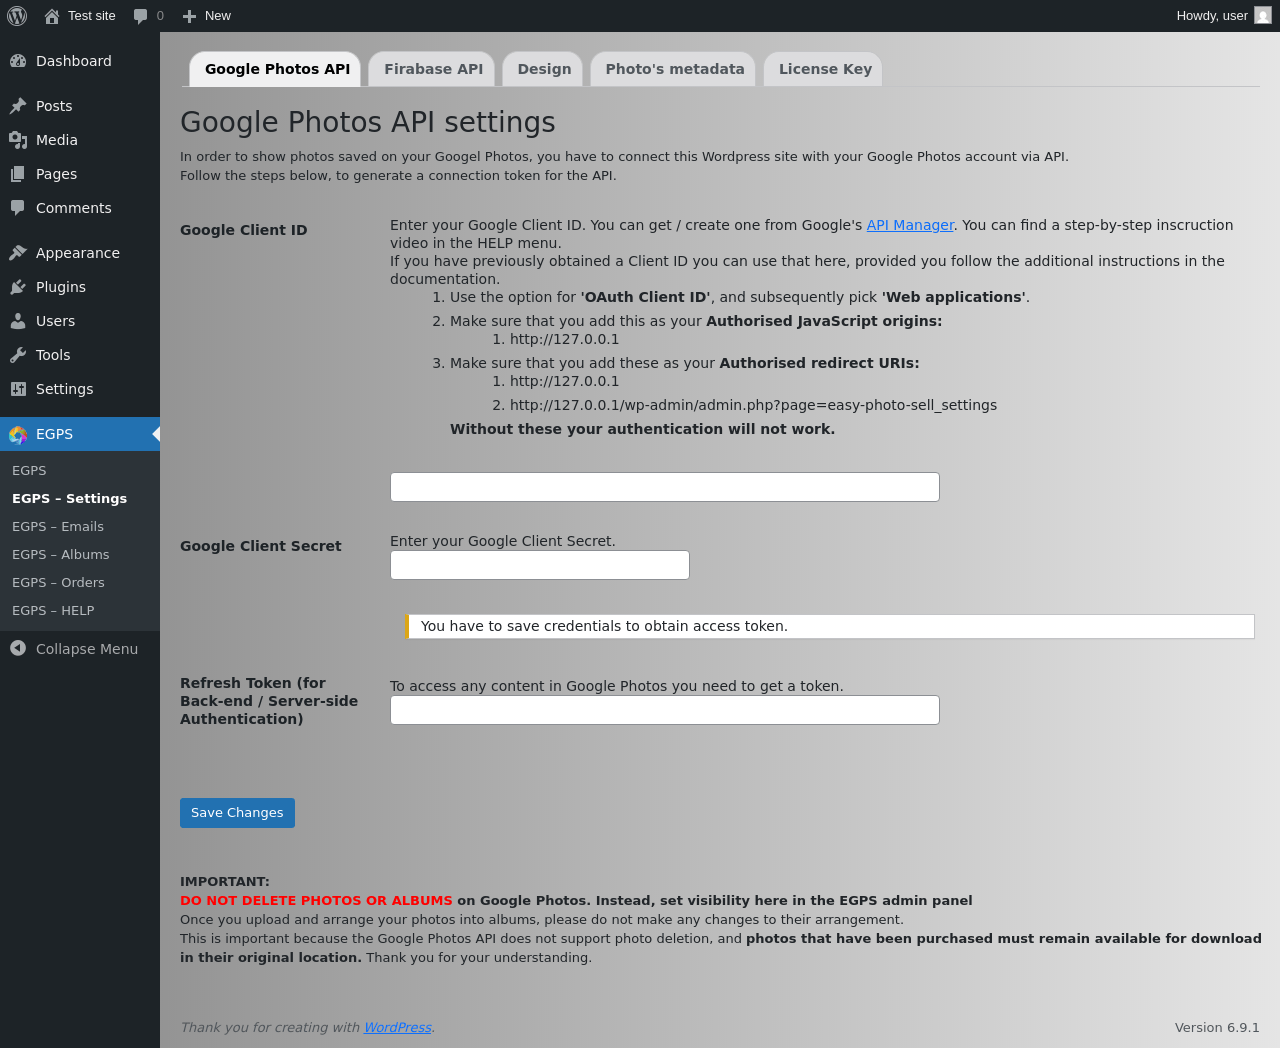Open the Pages menu label
1280x1048 pixels.
point(56,174)
